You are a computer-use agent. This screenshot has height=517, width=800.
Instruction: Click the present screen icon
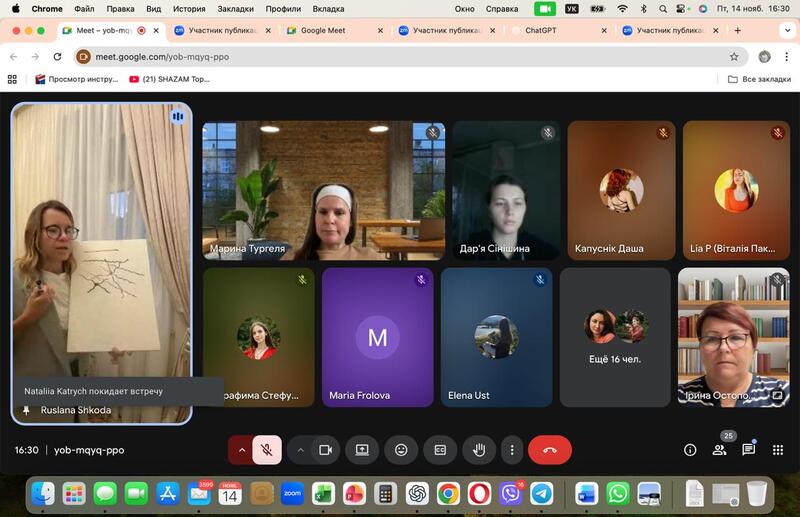362,450
